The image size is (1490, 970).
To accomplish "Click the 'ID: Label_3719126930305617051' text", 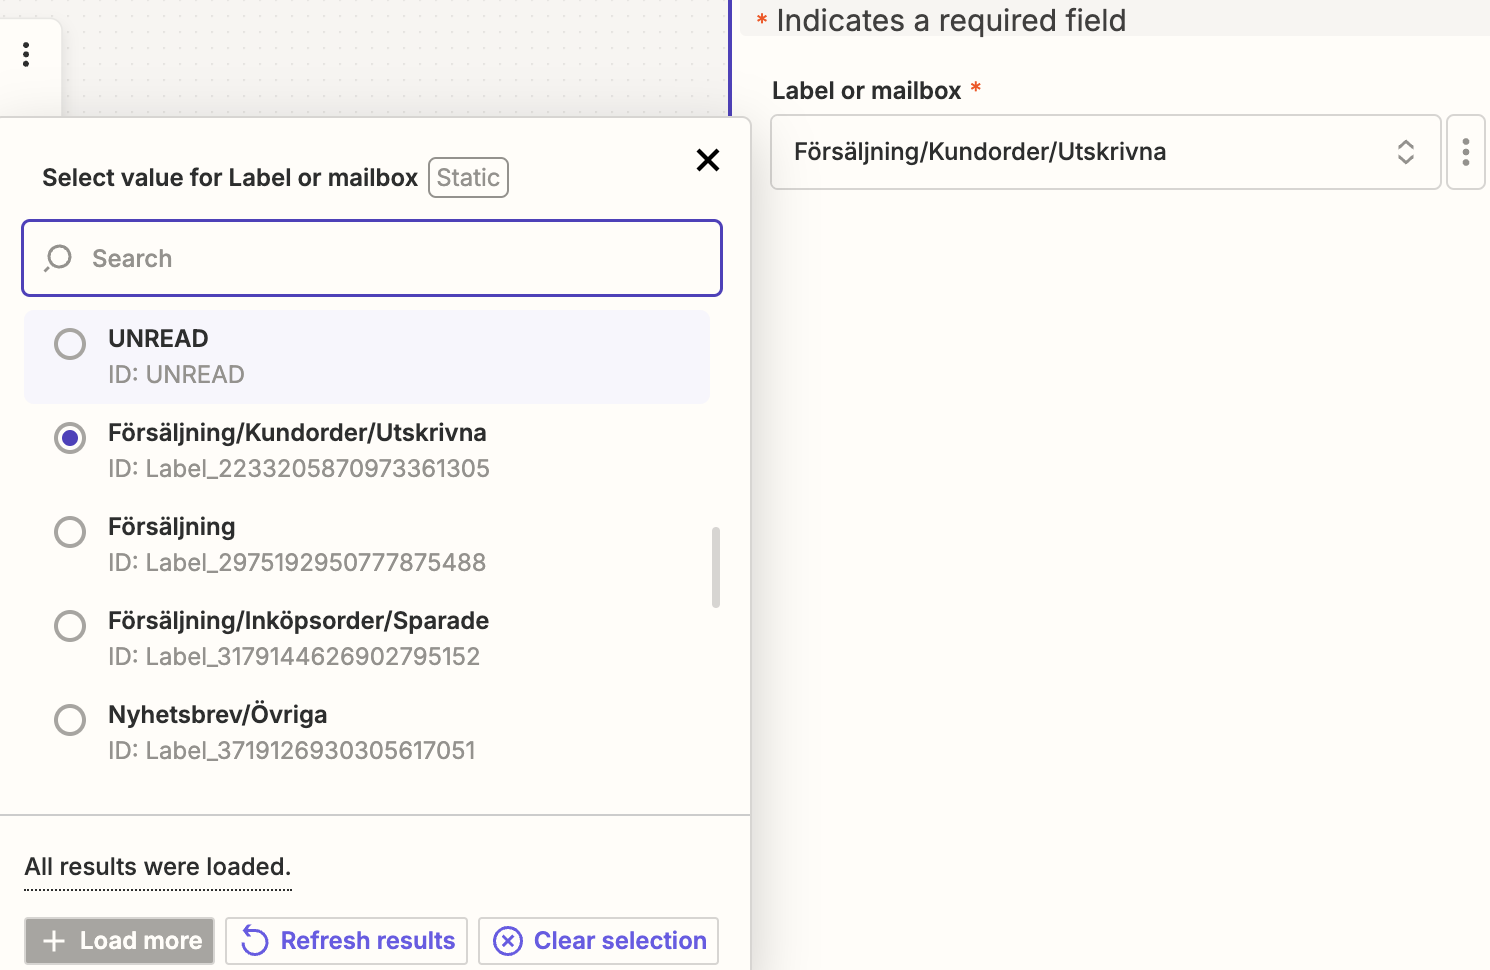I will click(x=292, y=751).
